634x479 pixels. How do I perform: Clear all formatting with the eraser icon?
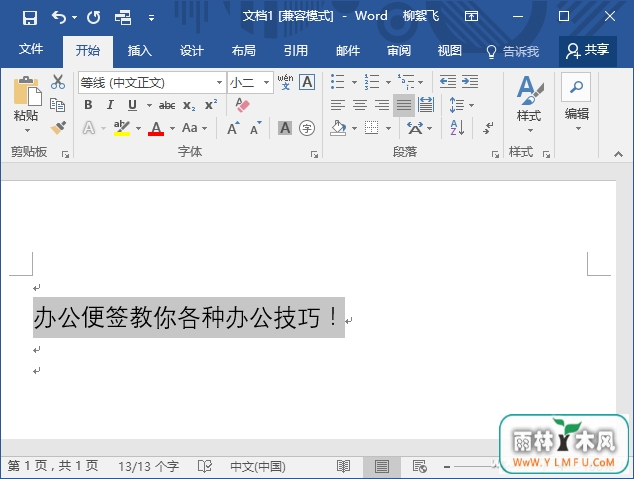(x=243, y=105)
